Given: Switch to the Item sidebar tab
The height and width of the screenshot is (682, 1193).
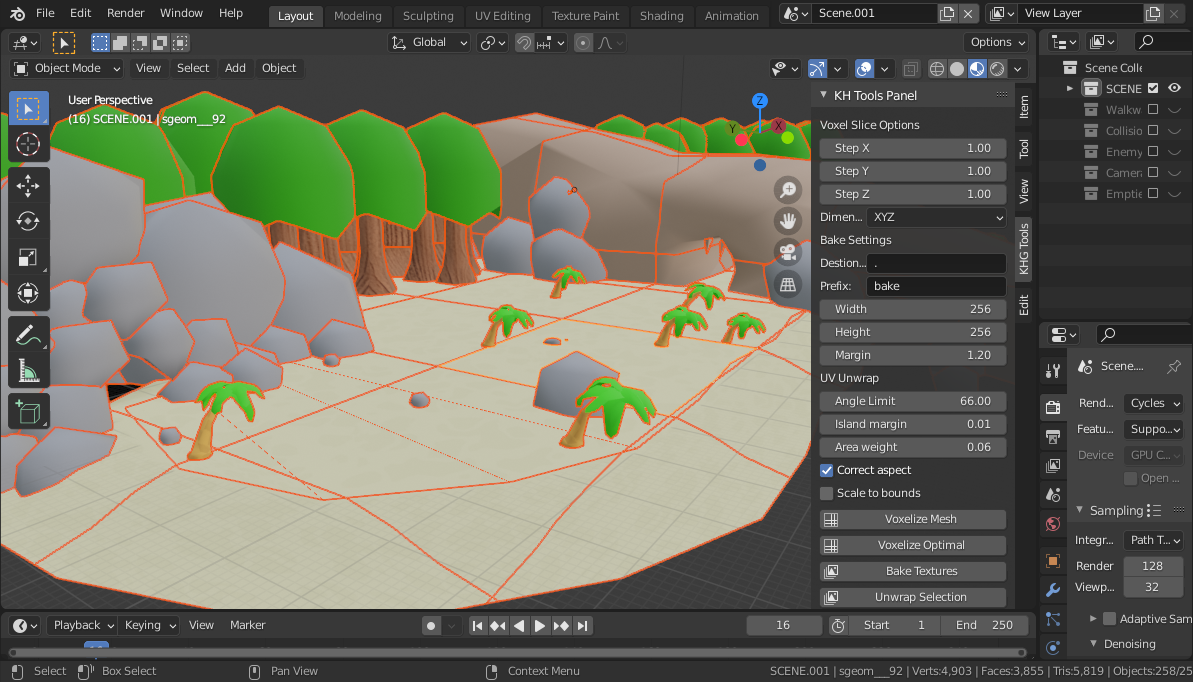Looking at the screenshot, I should [1024, 106].
